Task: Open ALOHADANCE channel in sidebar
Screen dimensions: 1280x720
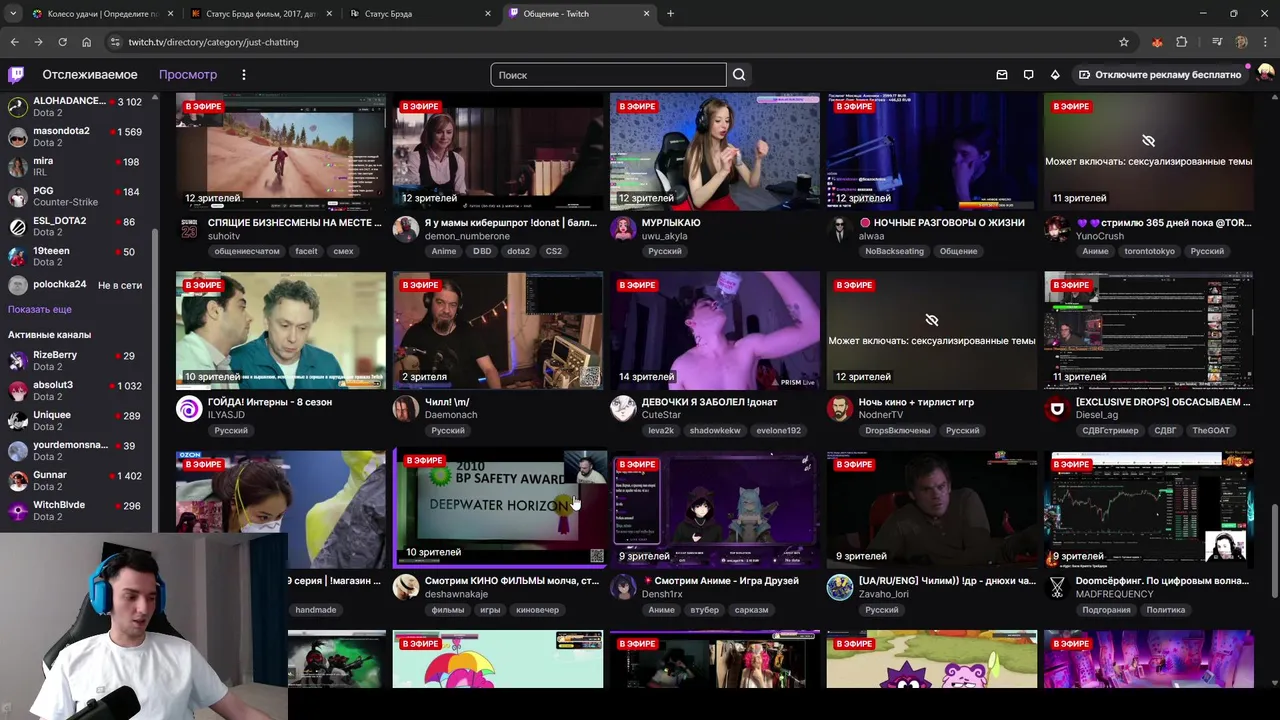Action: point(77,107)
